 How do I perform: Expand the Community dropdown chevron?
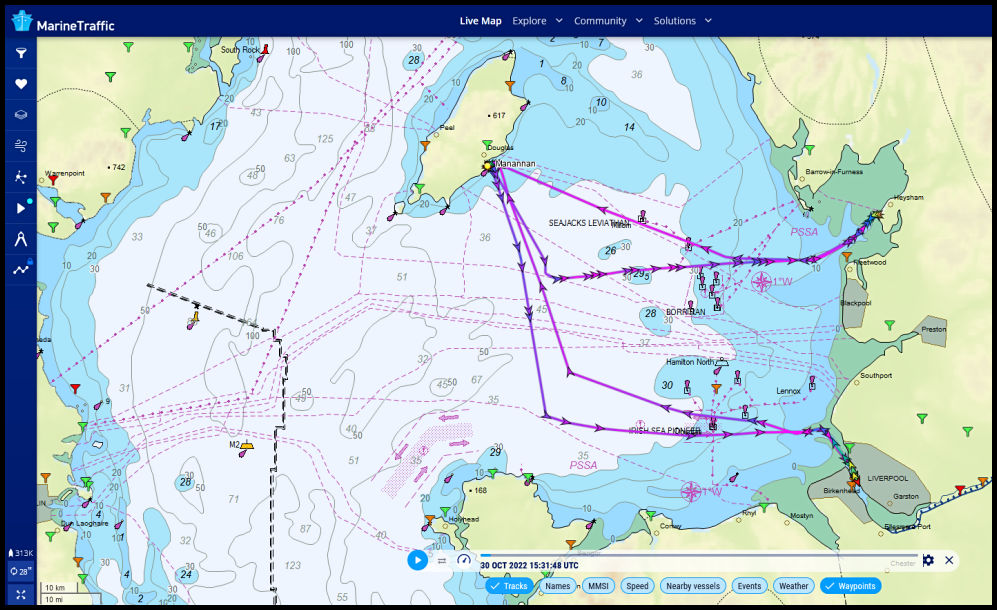[639, 20]
